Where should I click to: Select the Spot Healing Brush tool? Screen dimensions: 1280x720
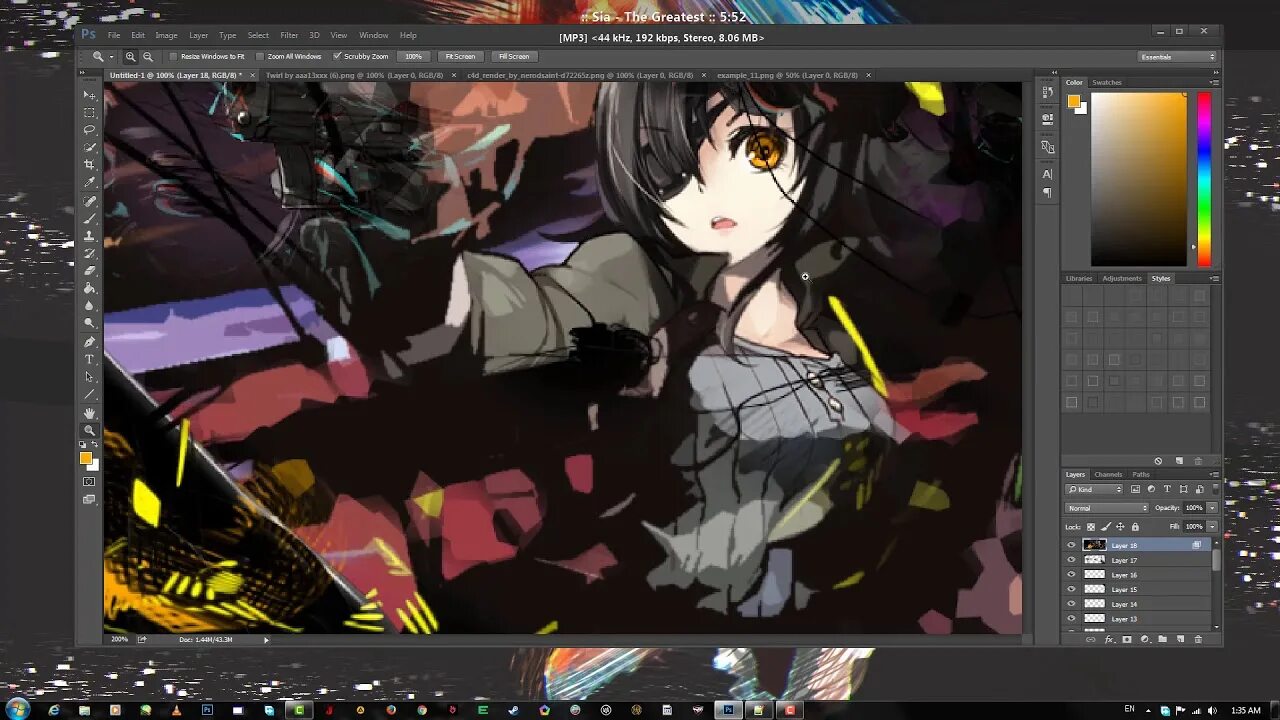(x=89, y=201)
